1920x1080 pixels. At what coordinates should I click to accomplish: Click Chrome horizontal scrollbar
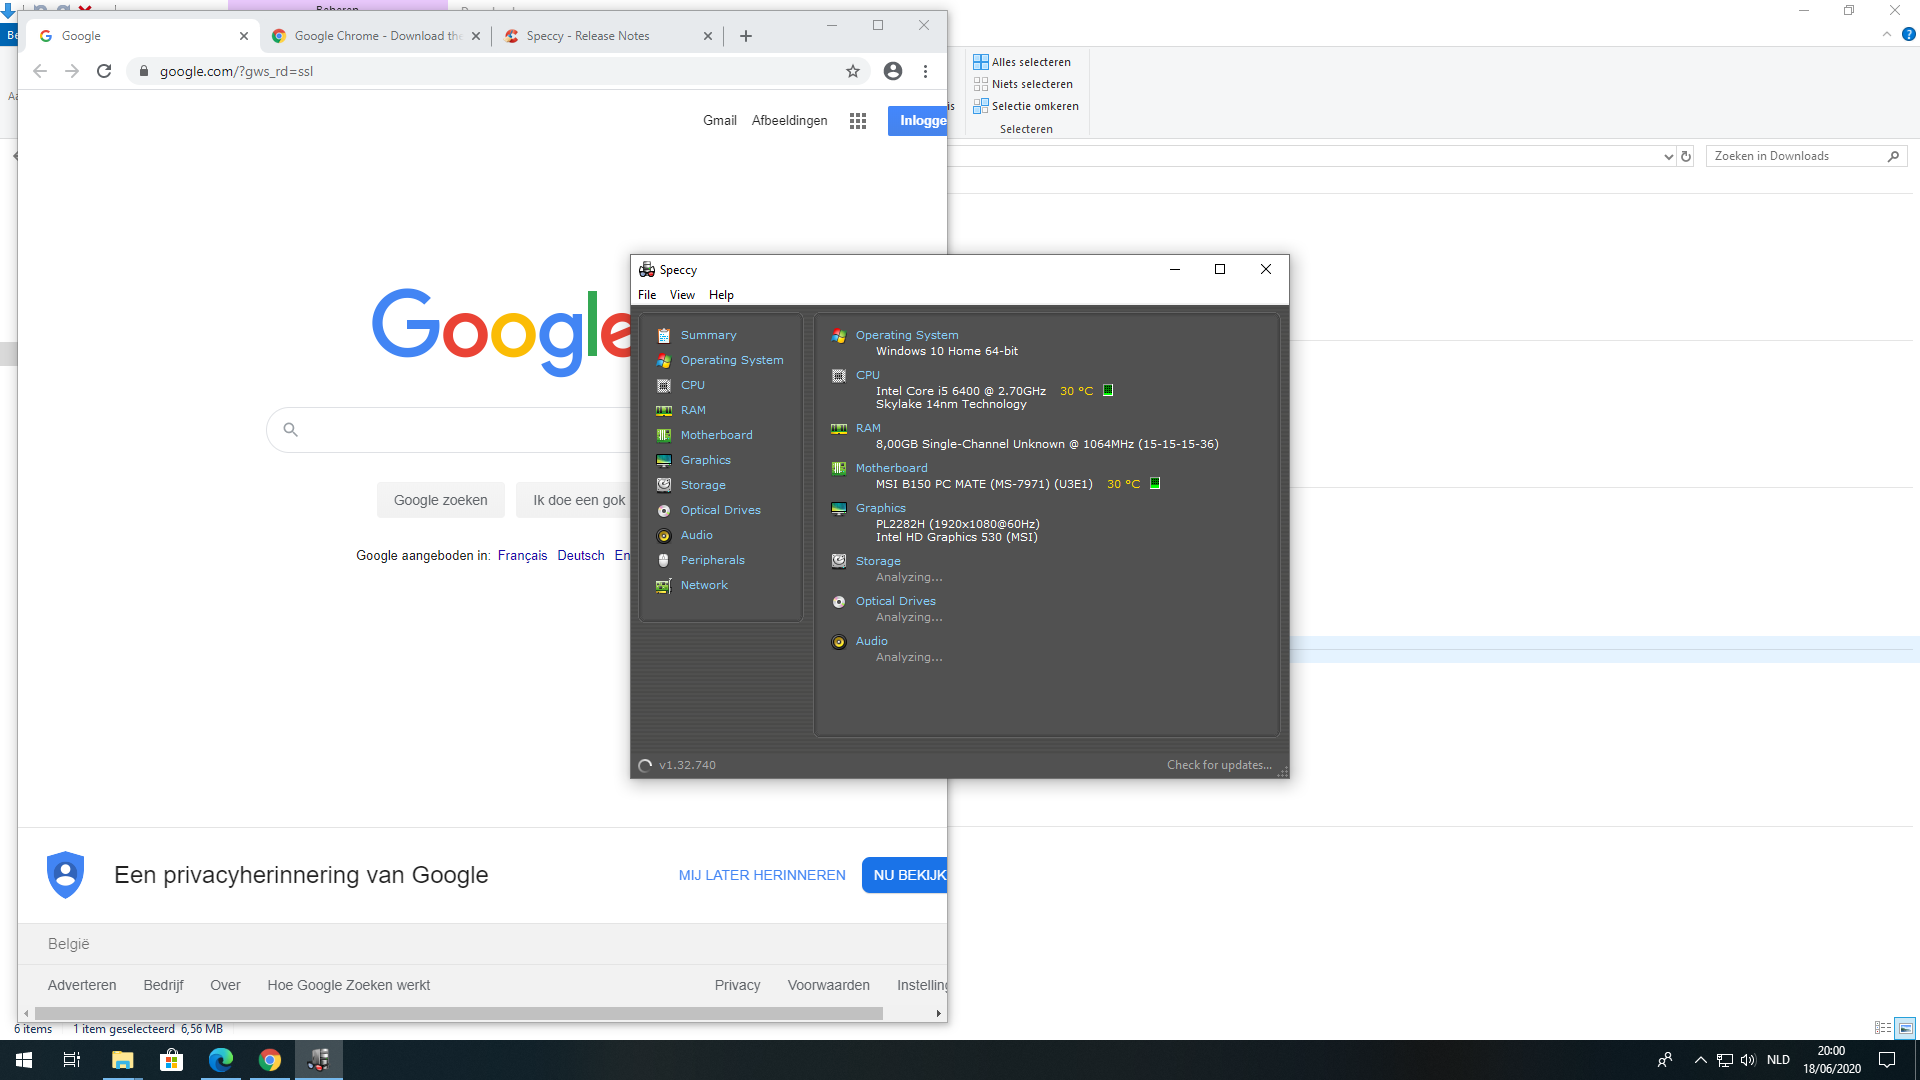pyautogui.click(x=459, y=1013)
